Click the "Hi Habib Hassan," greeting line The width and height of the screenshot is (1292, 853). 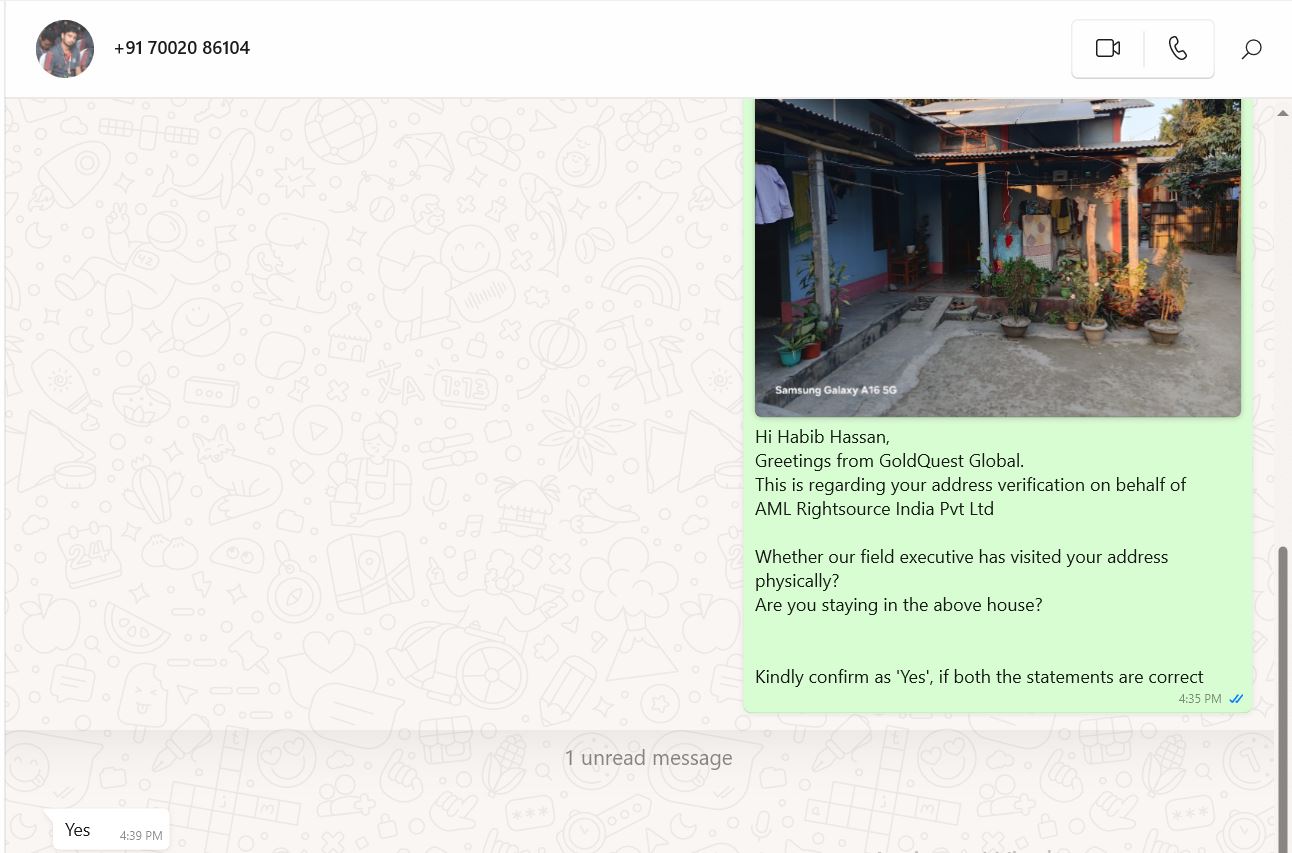(x=822, y=437)
